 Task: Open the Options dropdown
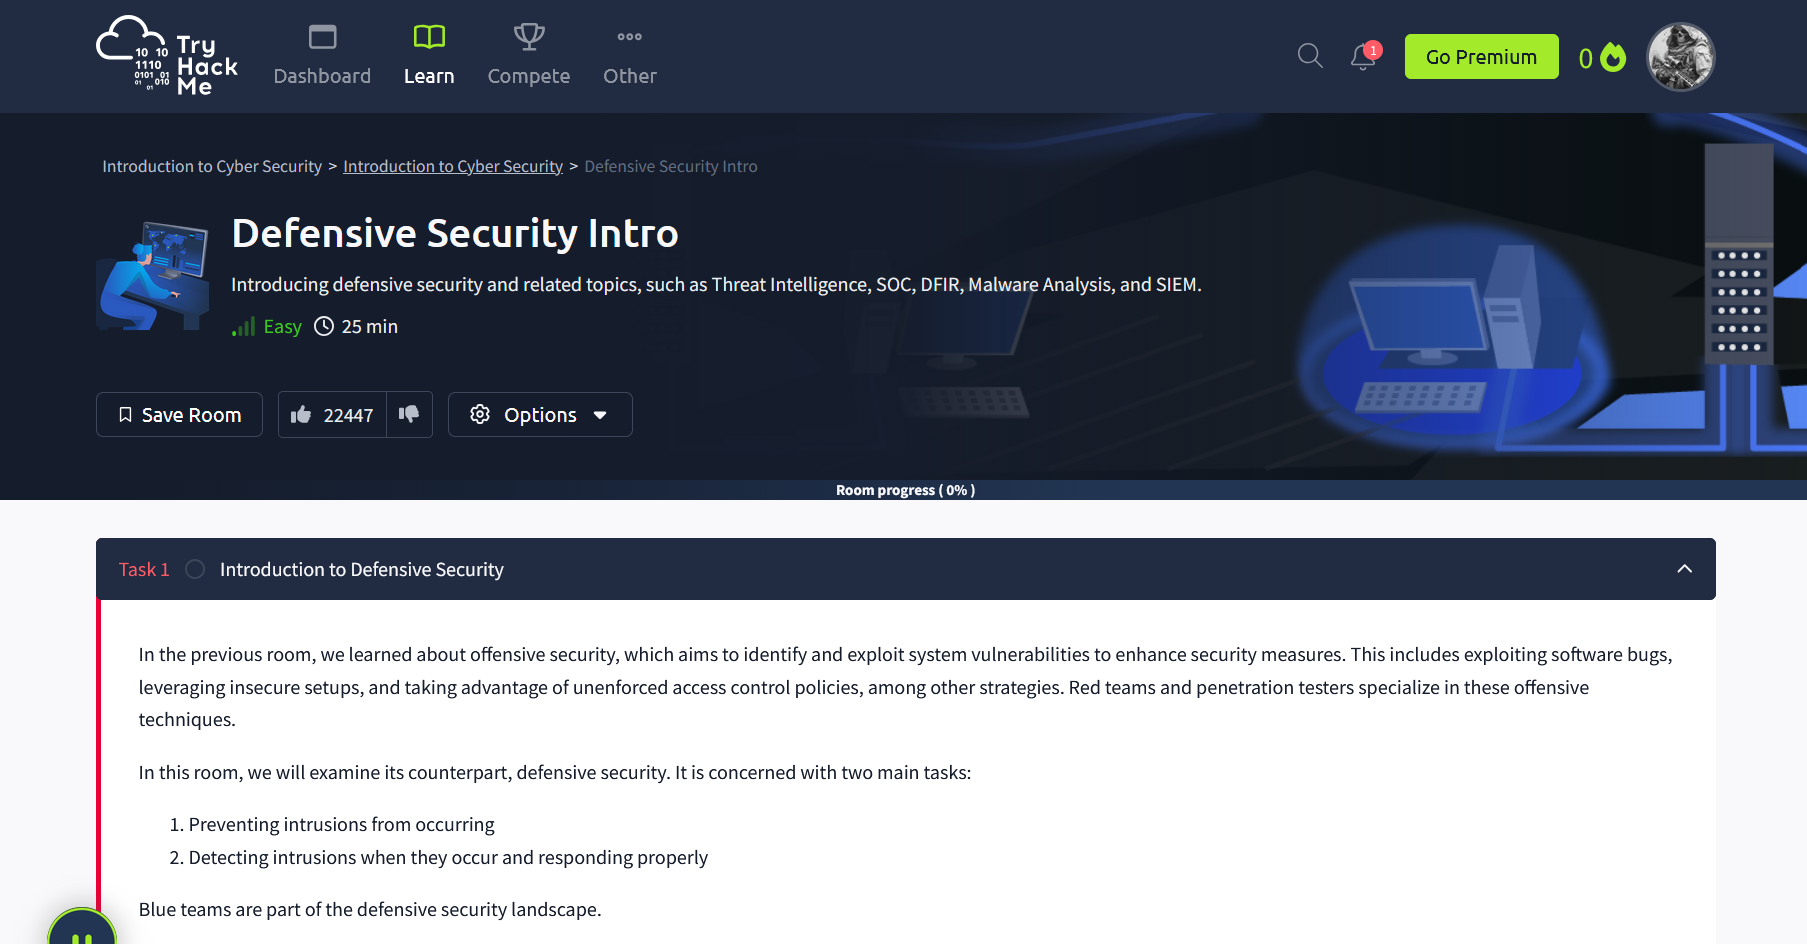540,415
